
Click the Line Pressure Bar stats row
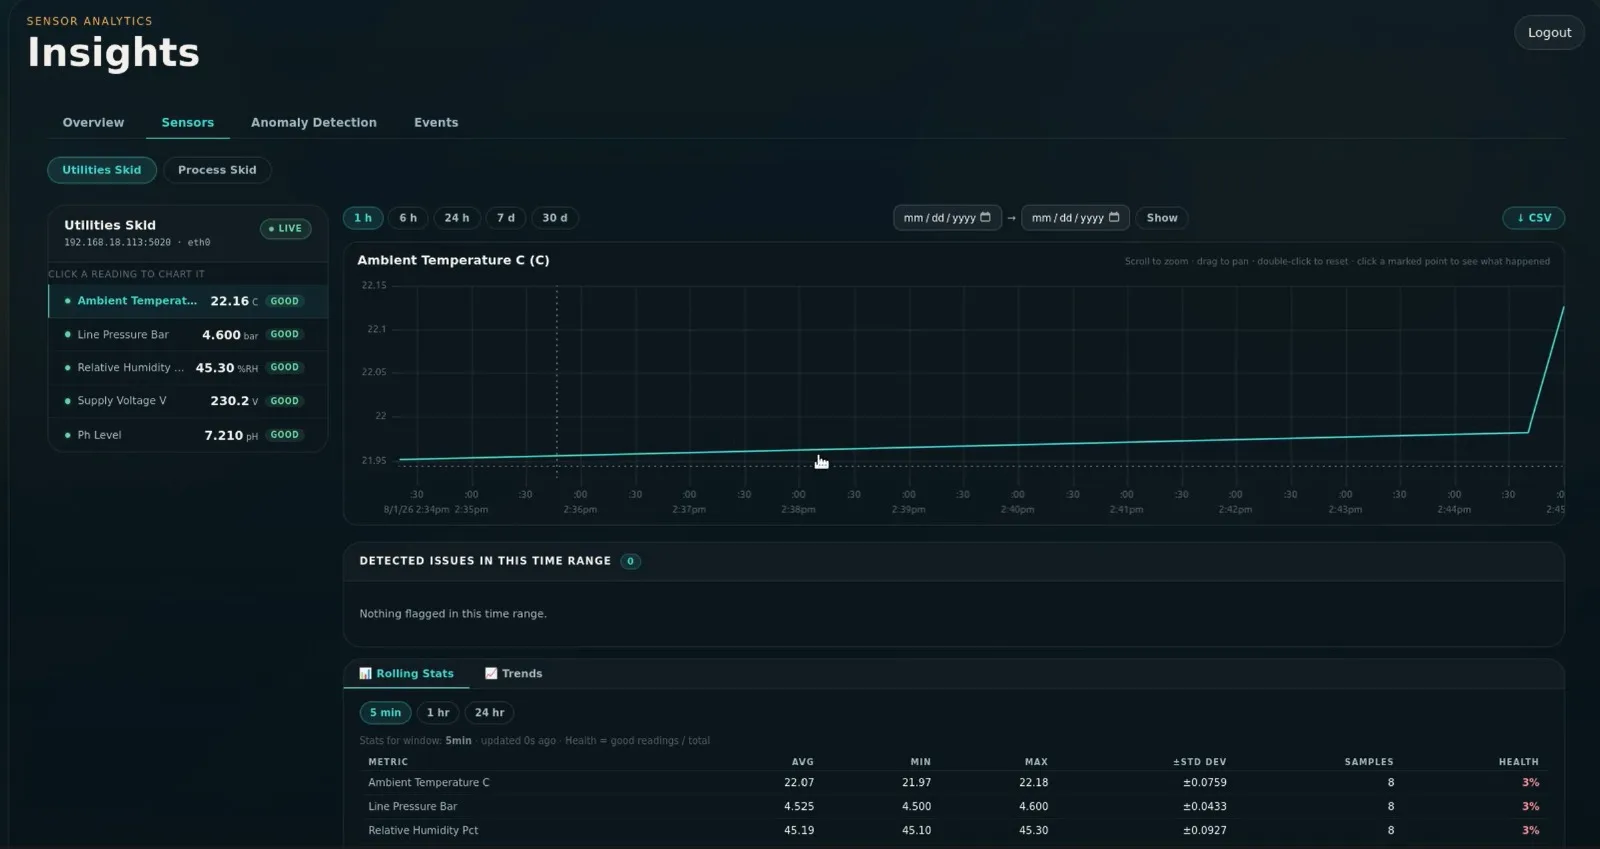(953, 807)
